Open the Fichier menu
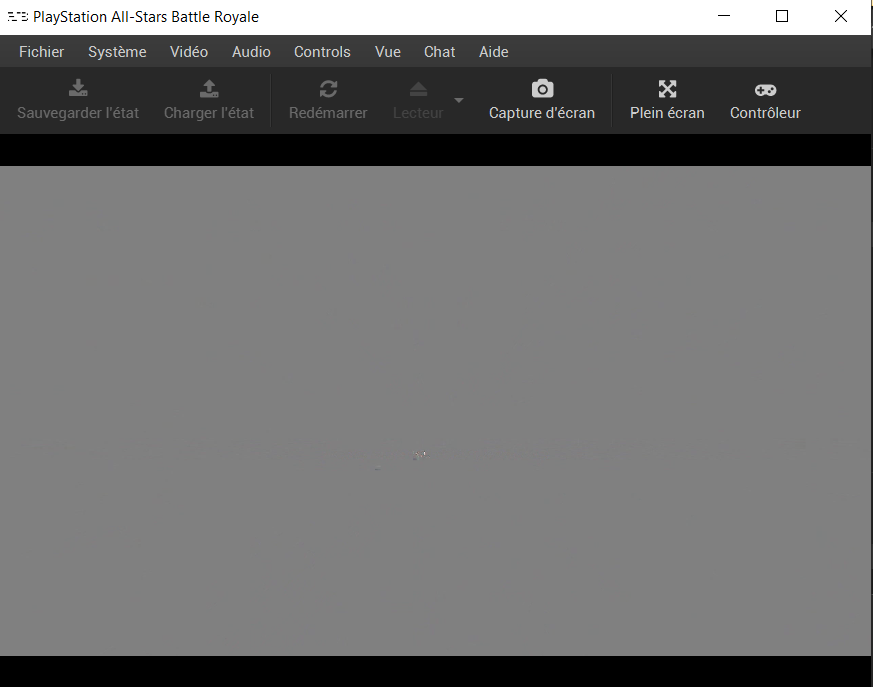Image resolution: width=873 pixels, height=687 pixels. (x=41, y=52)
